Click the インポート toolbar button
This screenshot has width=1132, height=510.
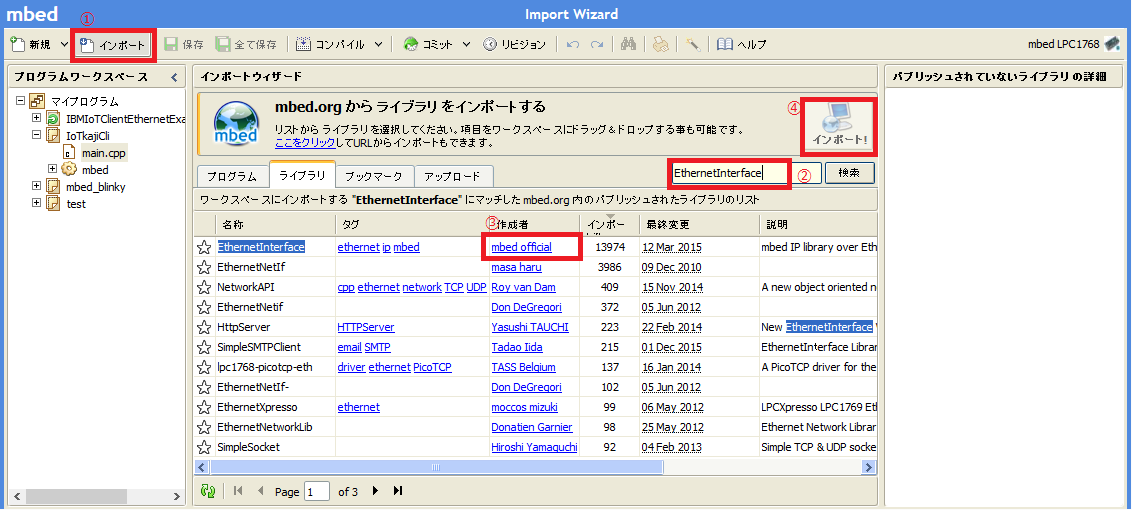point(113,45)
